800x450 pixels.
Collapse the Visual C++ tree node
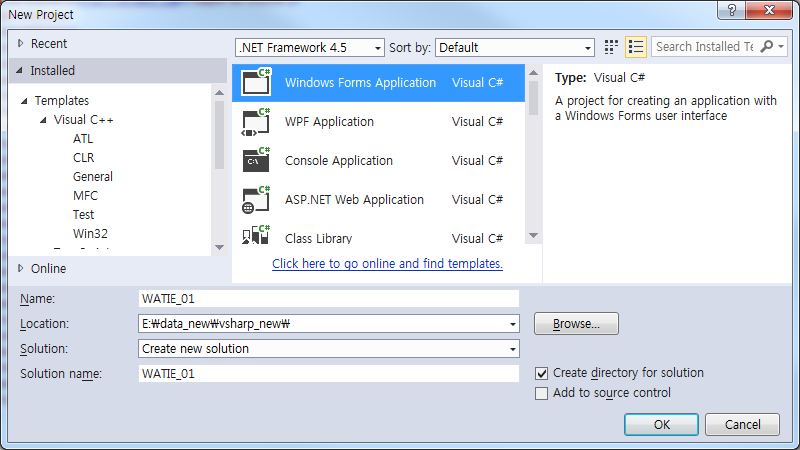coord(43,120)
